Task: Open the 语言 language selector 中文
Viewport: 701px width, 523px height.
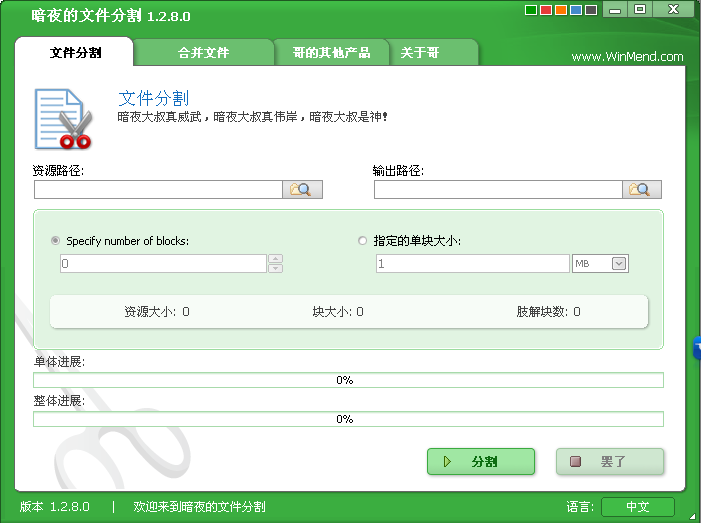Action: click(x=638, y=506)
